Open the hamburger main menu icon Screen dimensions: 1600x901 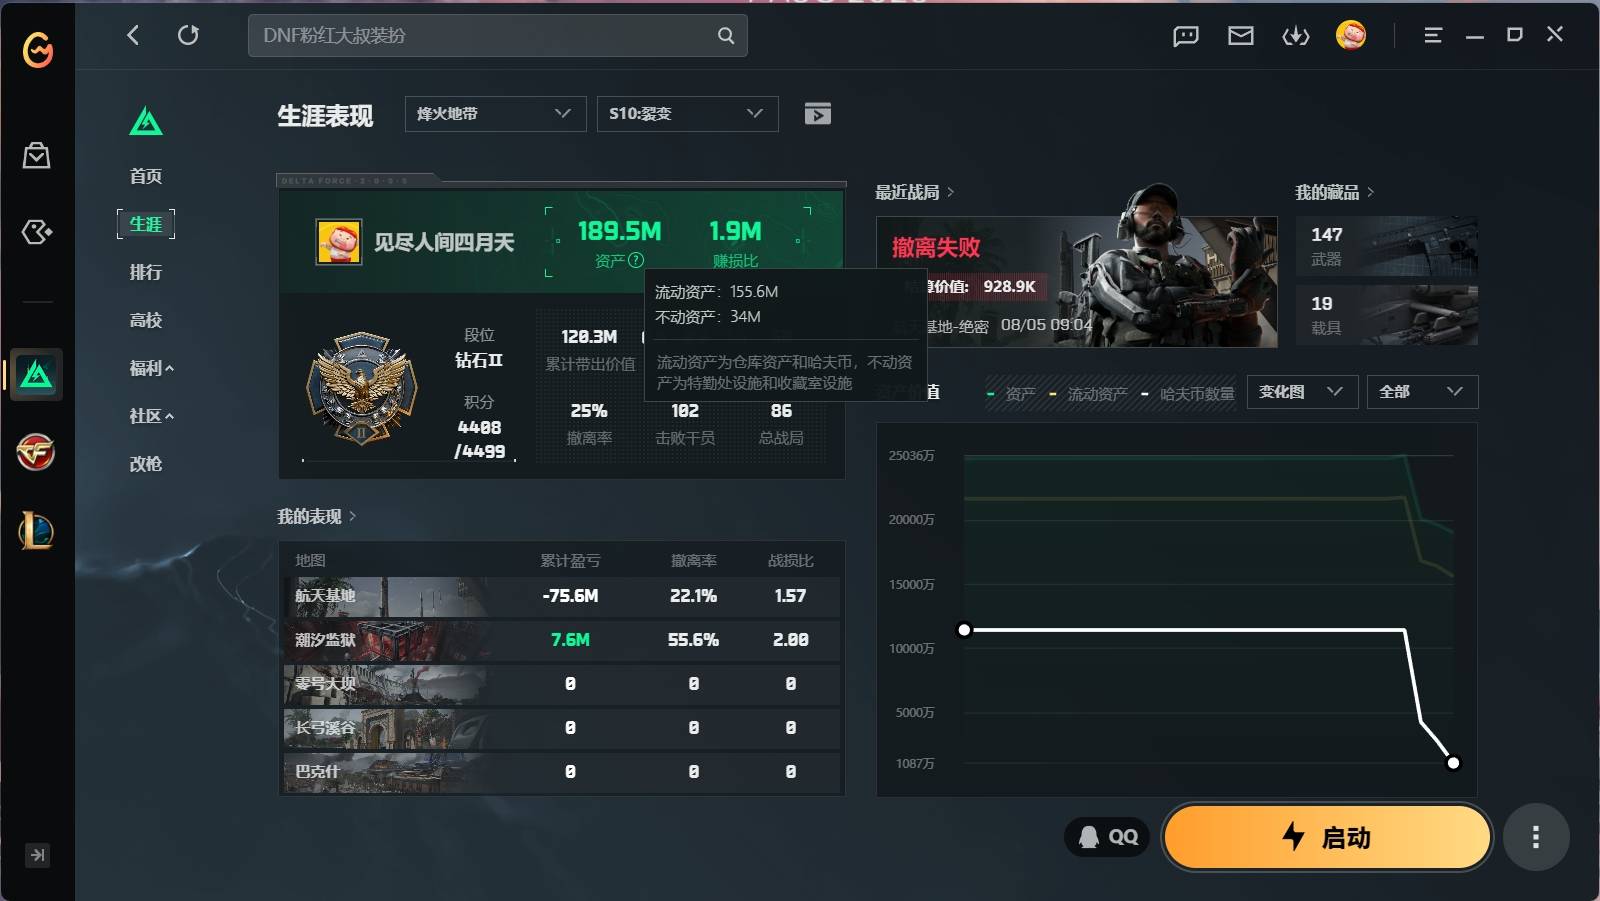[1433, 35]
